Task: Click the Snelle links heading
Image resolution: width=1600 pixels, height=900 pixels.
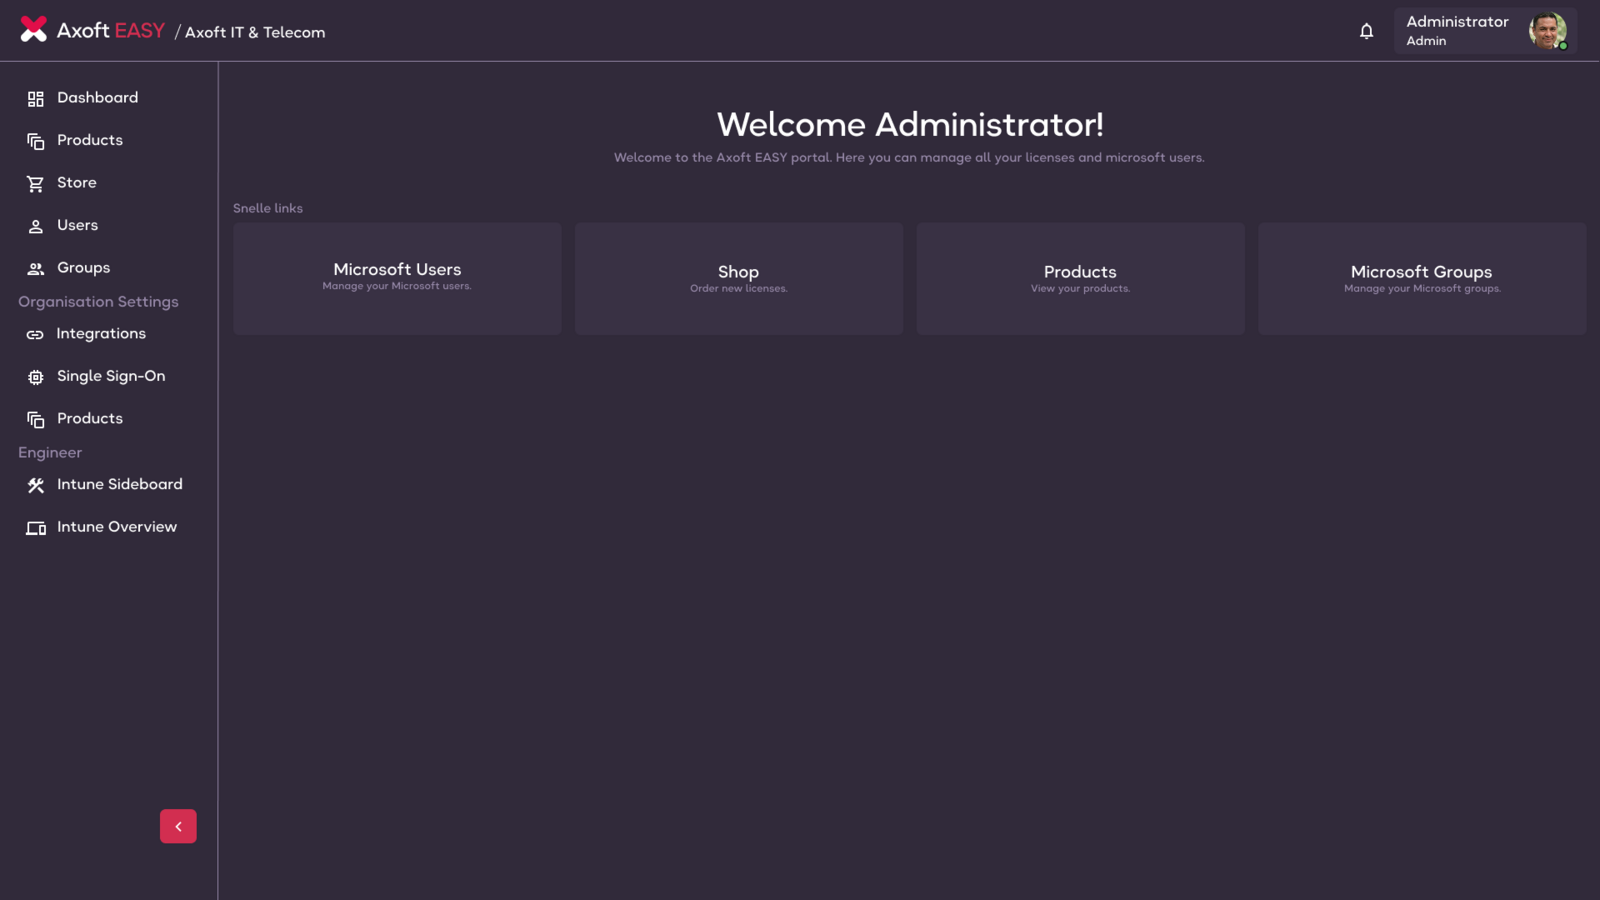Action: tap(268, 208)
